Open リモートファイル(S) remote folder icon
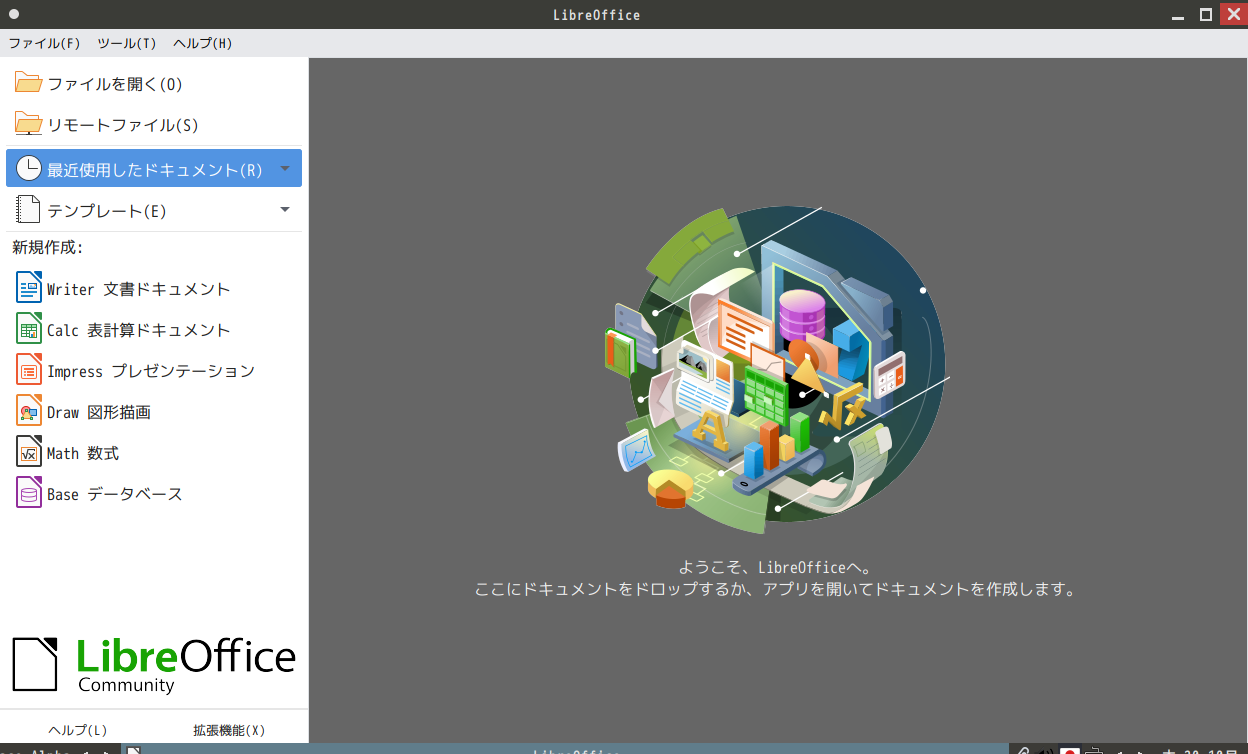 28,124
